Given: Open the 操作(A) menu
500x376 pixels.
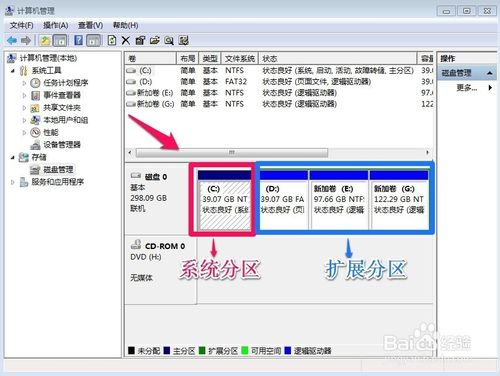Looking at the screenshot, I should (56, 25).
